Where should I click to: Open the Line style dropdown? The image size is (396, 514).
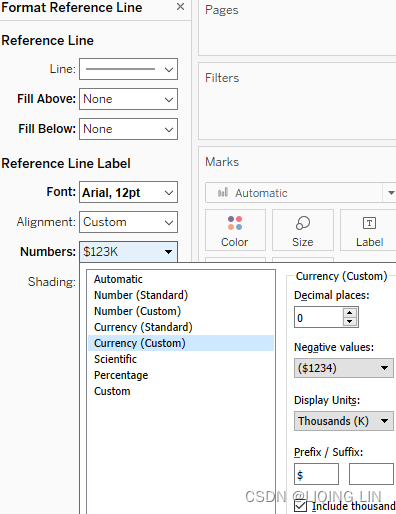click(128, 69)
